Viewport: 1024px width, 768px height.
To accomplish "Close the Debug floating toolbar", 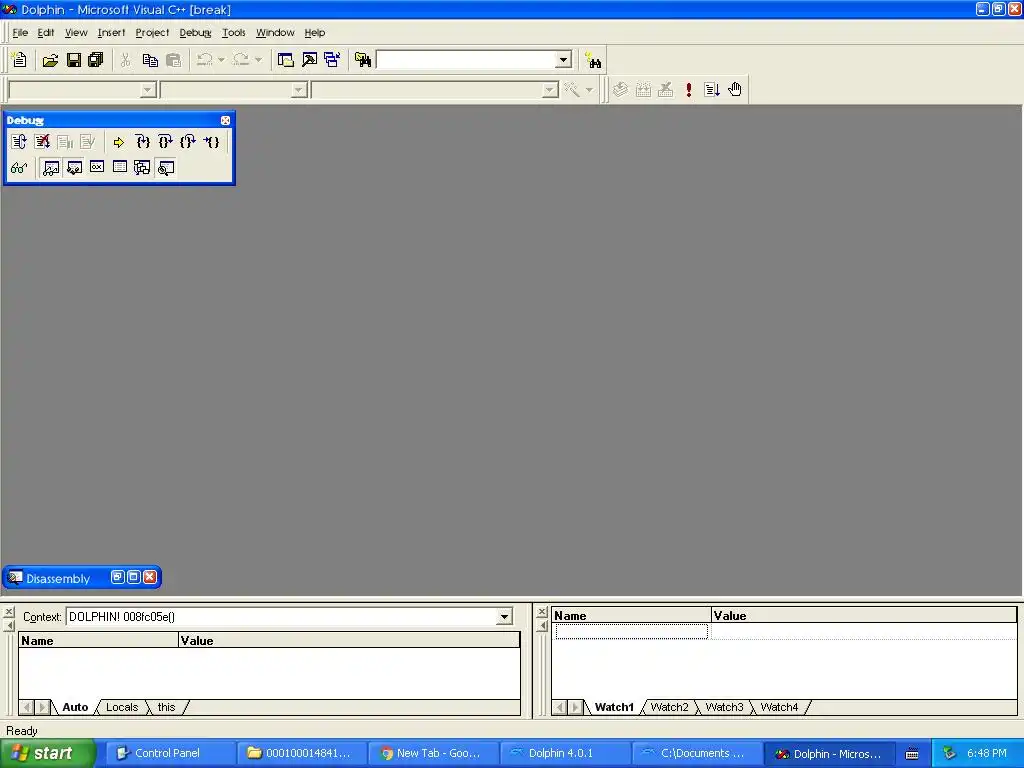I will coord(225,120).
